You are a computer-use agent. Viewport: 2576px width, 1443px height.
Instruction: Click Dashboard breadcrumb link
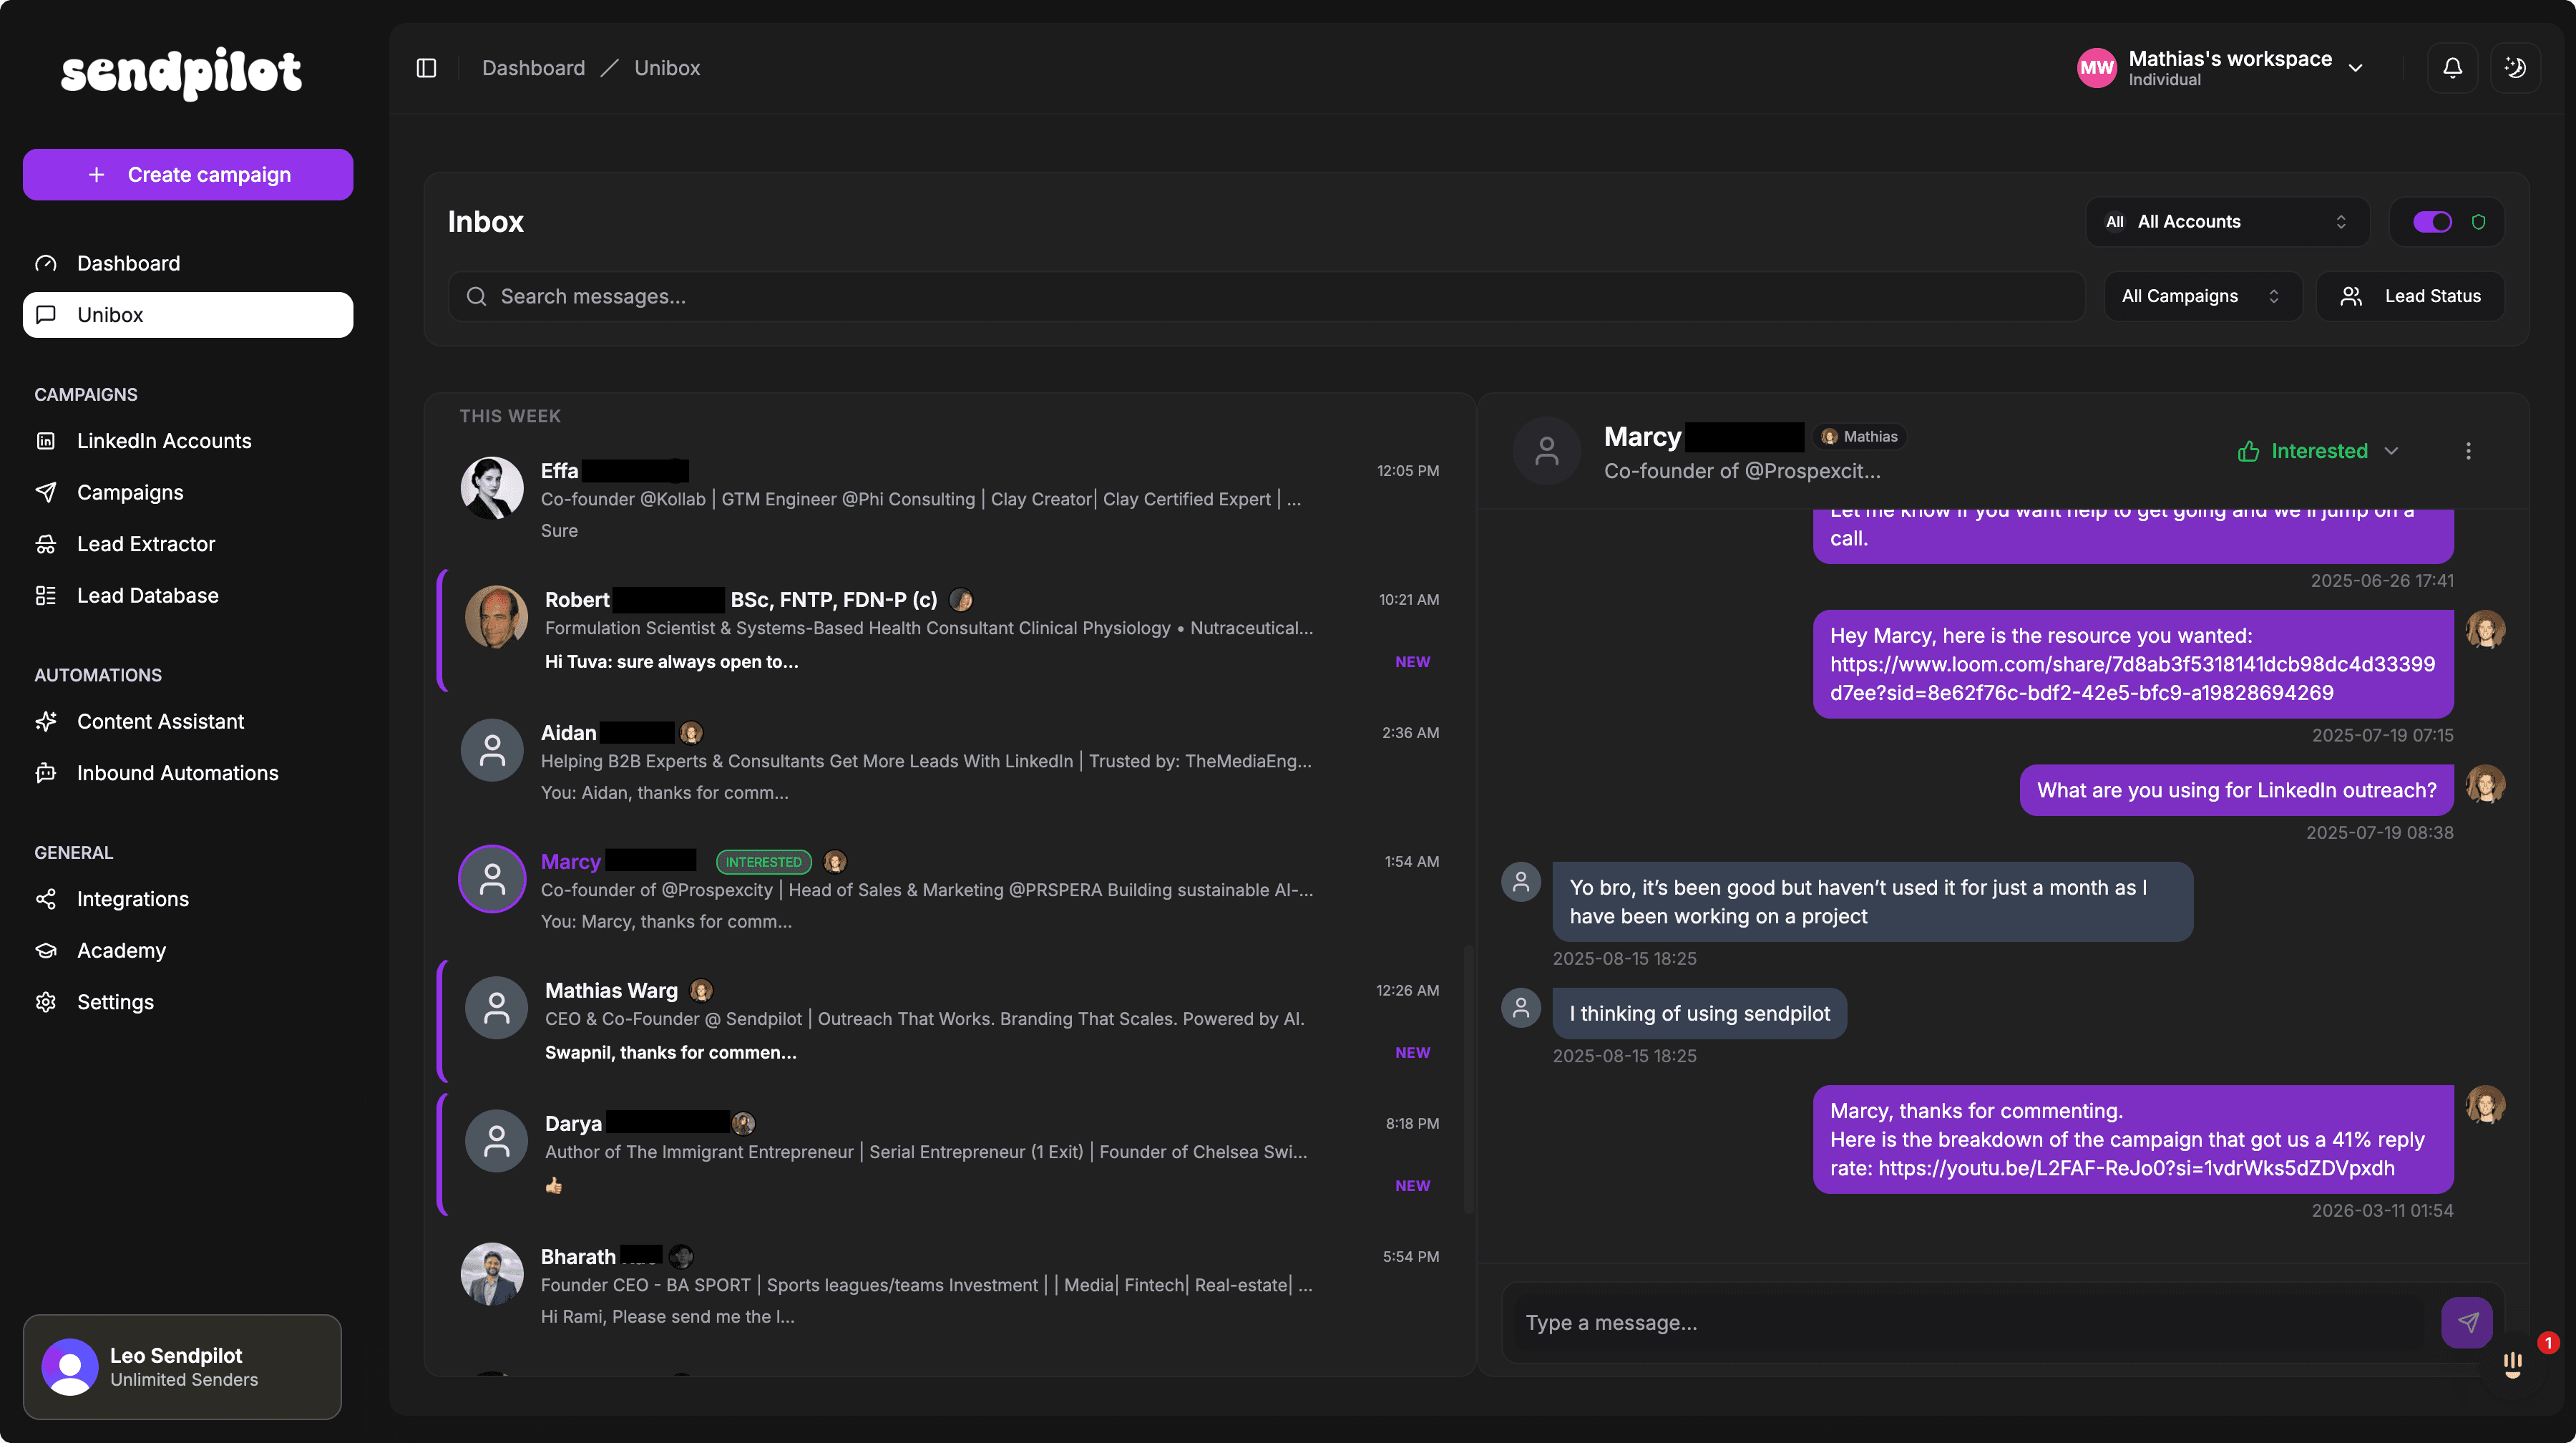pyautogui.click(x=533, y=68)
